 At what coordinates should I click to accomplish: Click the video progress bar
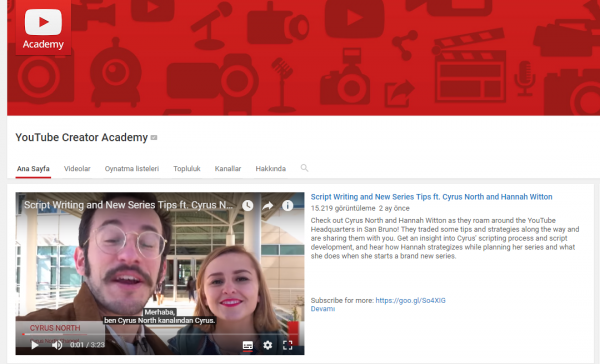pos(160,334)
